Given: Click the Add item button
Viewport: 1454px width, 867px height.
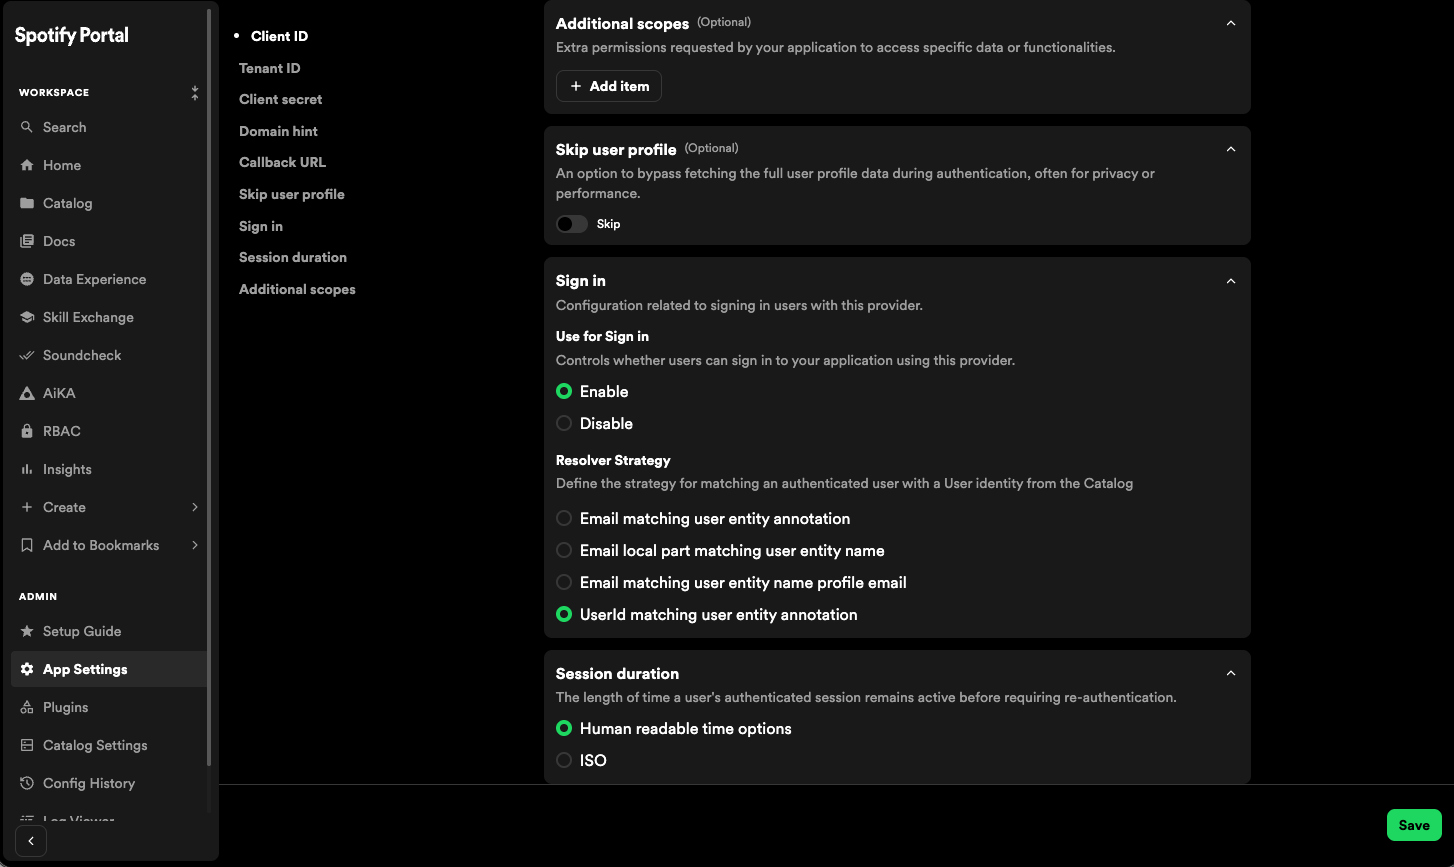Looking at the screenshot, I should (x=609, y=86).
